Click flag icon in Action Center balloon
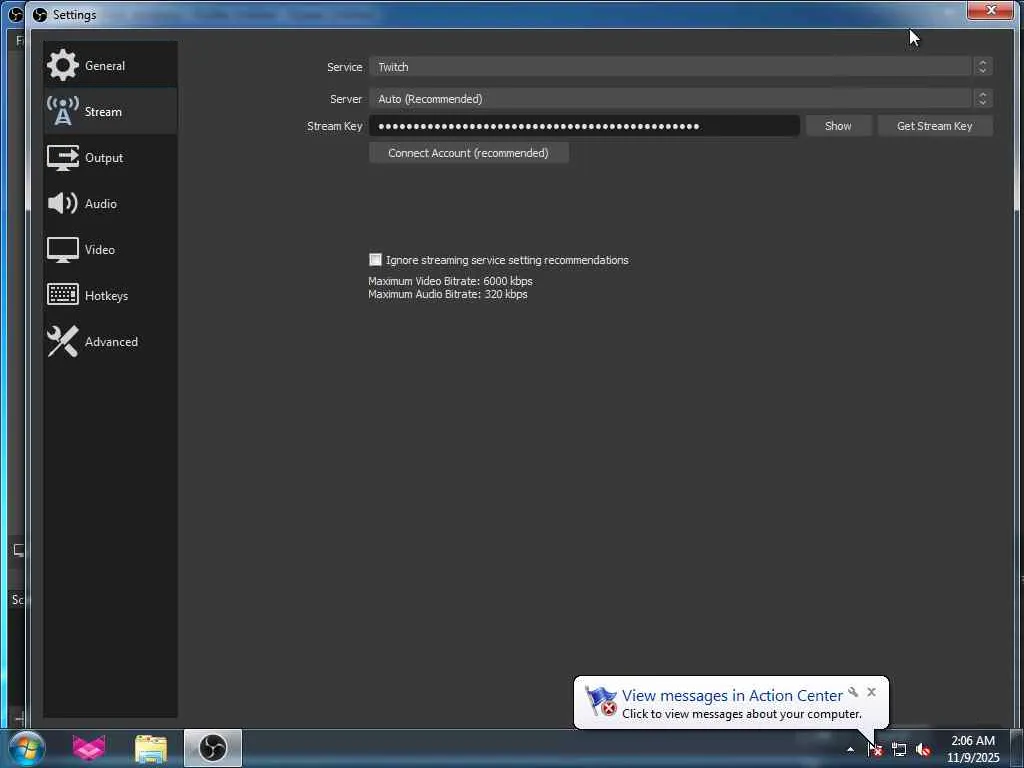The width and height of the screenshot is (1024, 768). click(600, 701)
